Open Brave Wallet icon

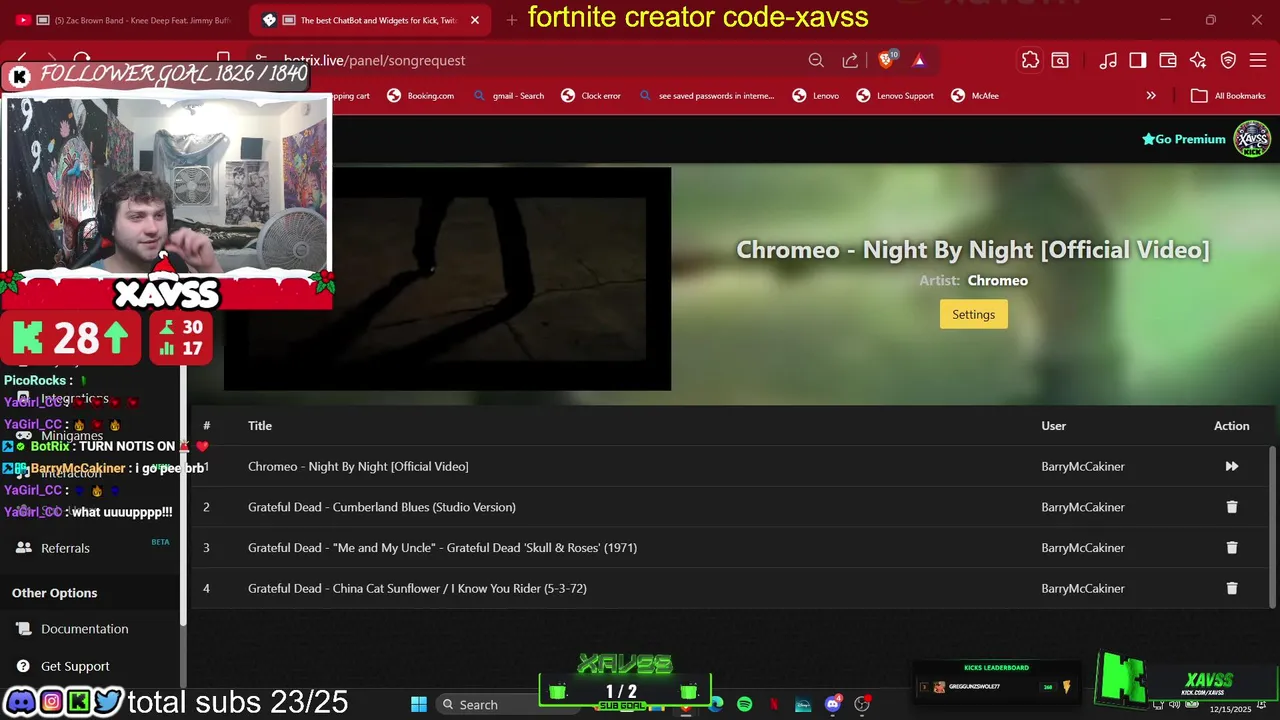pos(1168,60)
